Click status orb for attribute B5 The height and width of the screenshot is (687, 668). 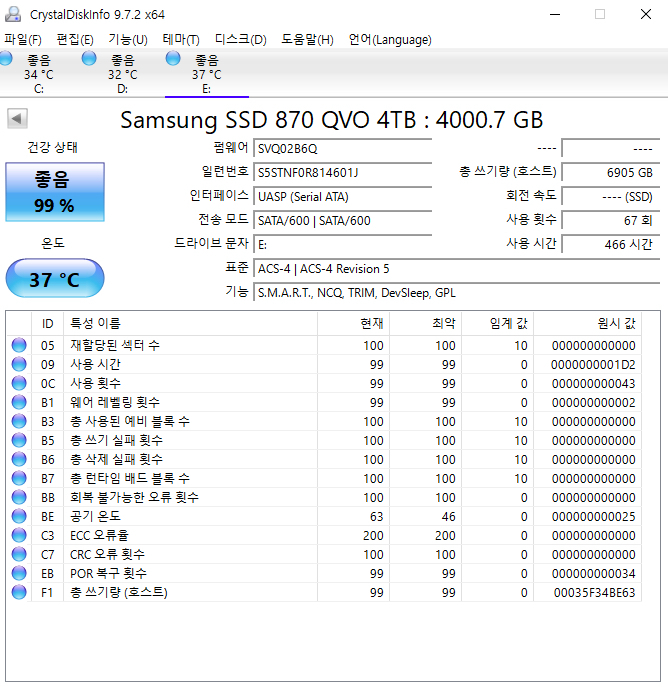tap(19, 440)
